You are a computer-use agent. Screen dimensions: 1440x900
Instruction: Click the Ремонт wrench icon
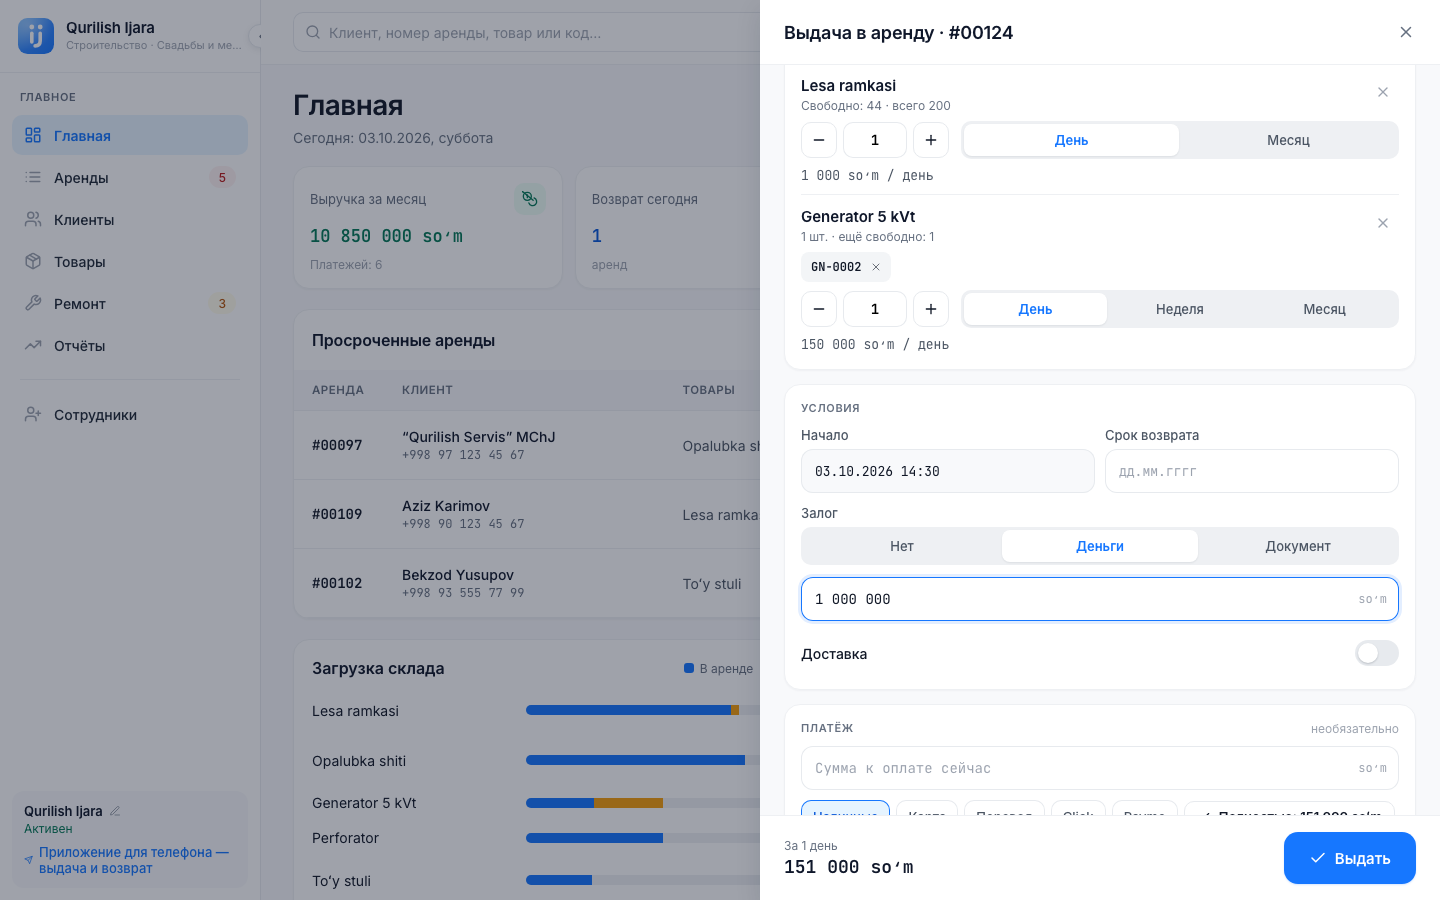[x=33, y=303]
